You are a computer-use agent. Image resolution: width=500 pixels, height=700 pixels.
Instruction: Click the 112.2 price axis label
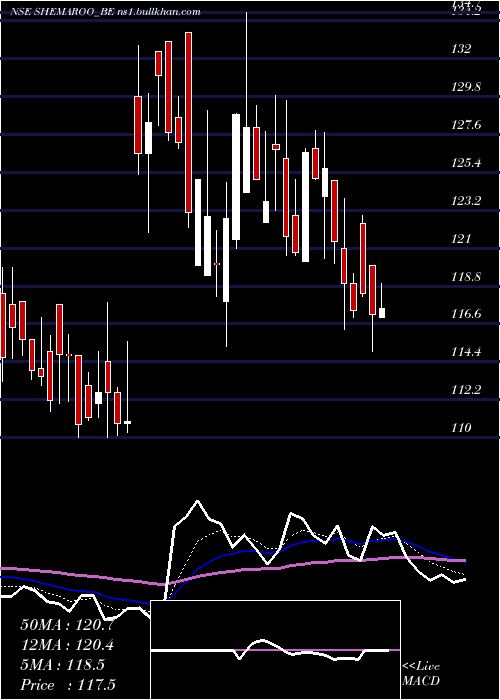click(466, 390)
